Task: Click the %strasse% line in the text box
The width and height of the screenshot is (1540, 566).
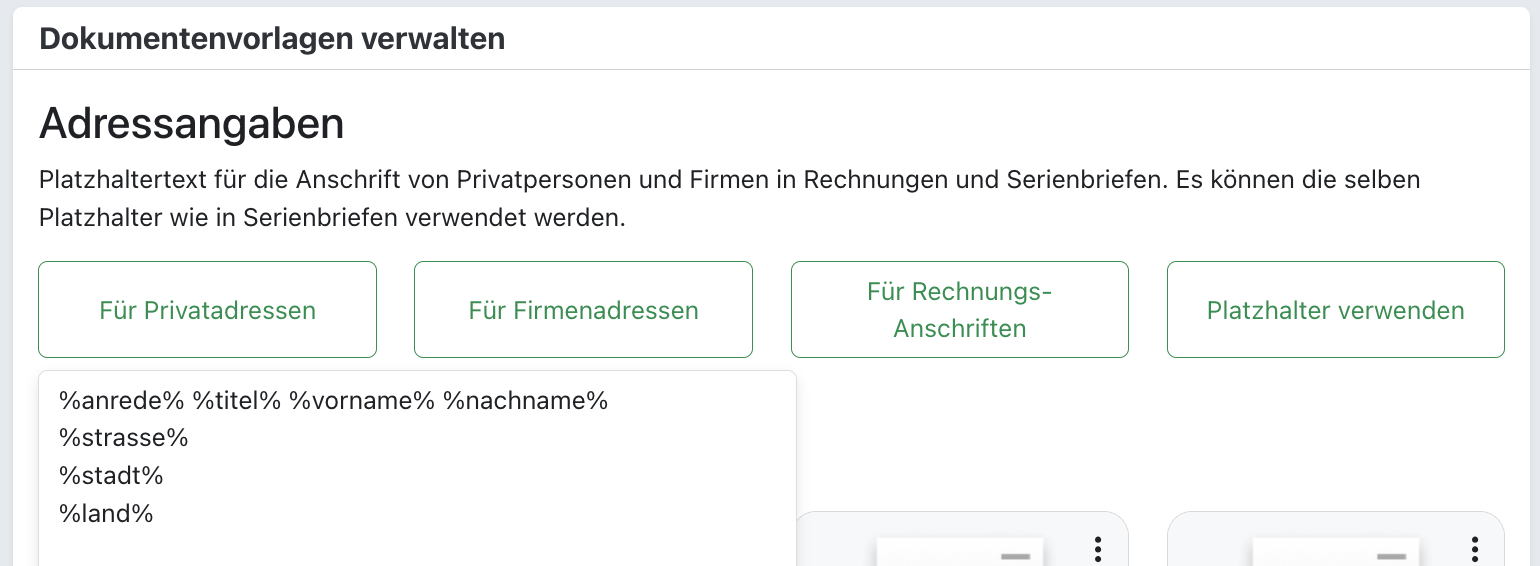Action: [123, 438]
